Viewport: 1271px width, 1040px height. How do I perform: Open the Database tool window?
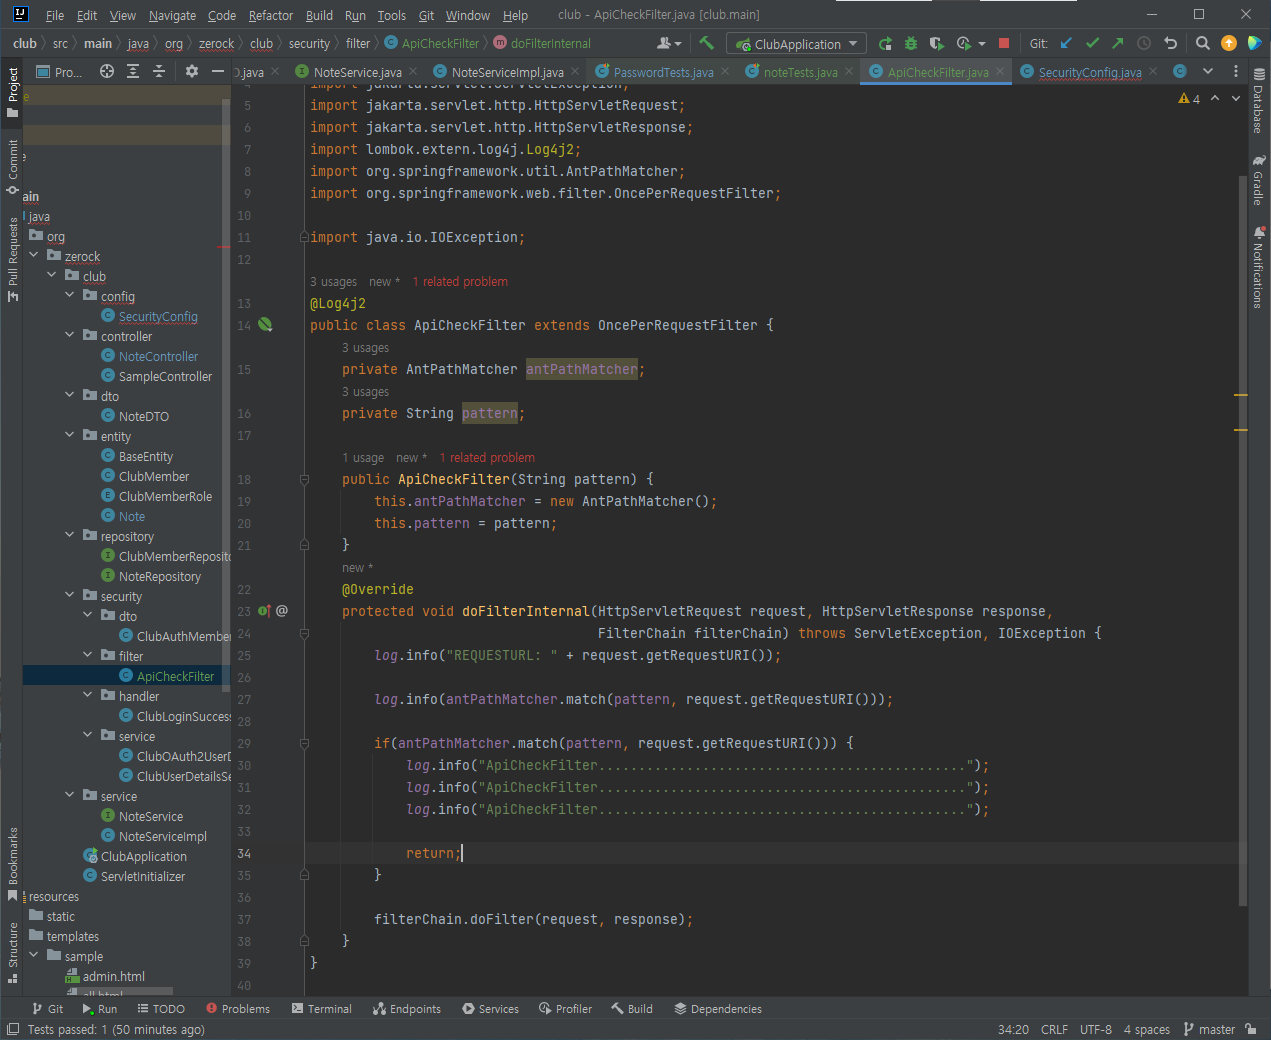pos(1259,102)
